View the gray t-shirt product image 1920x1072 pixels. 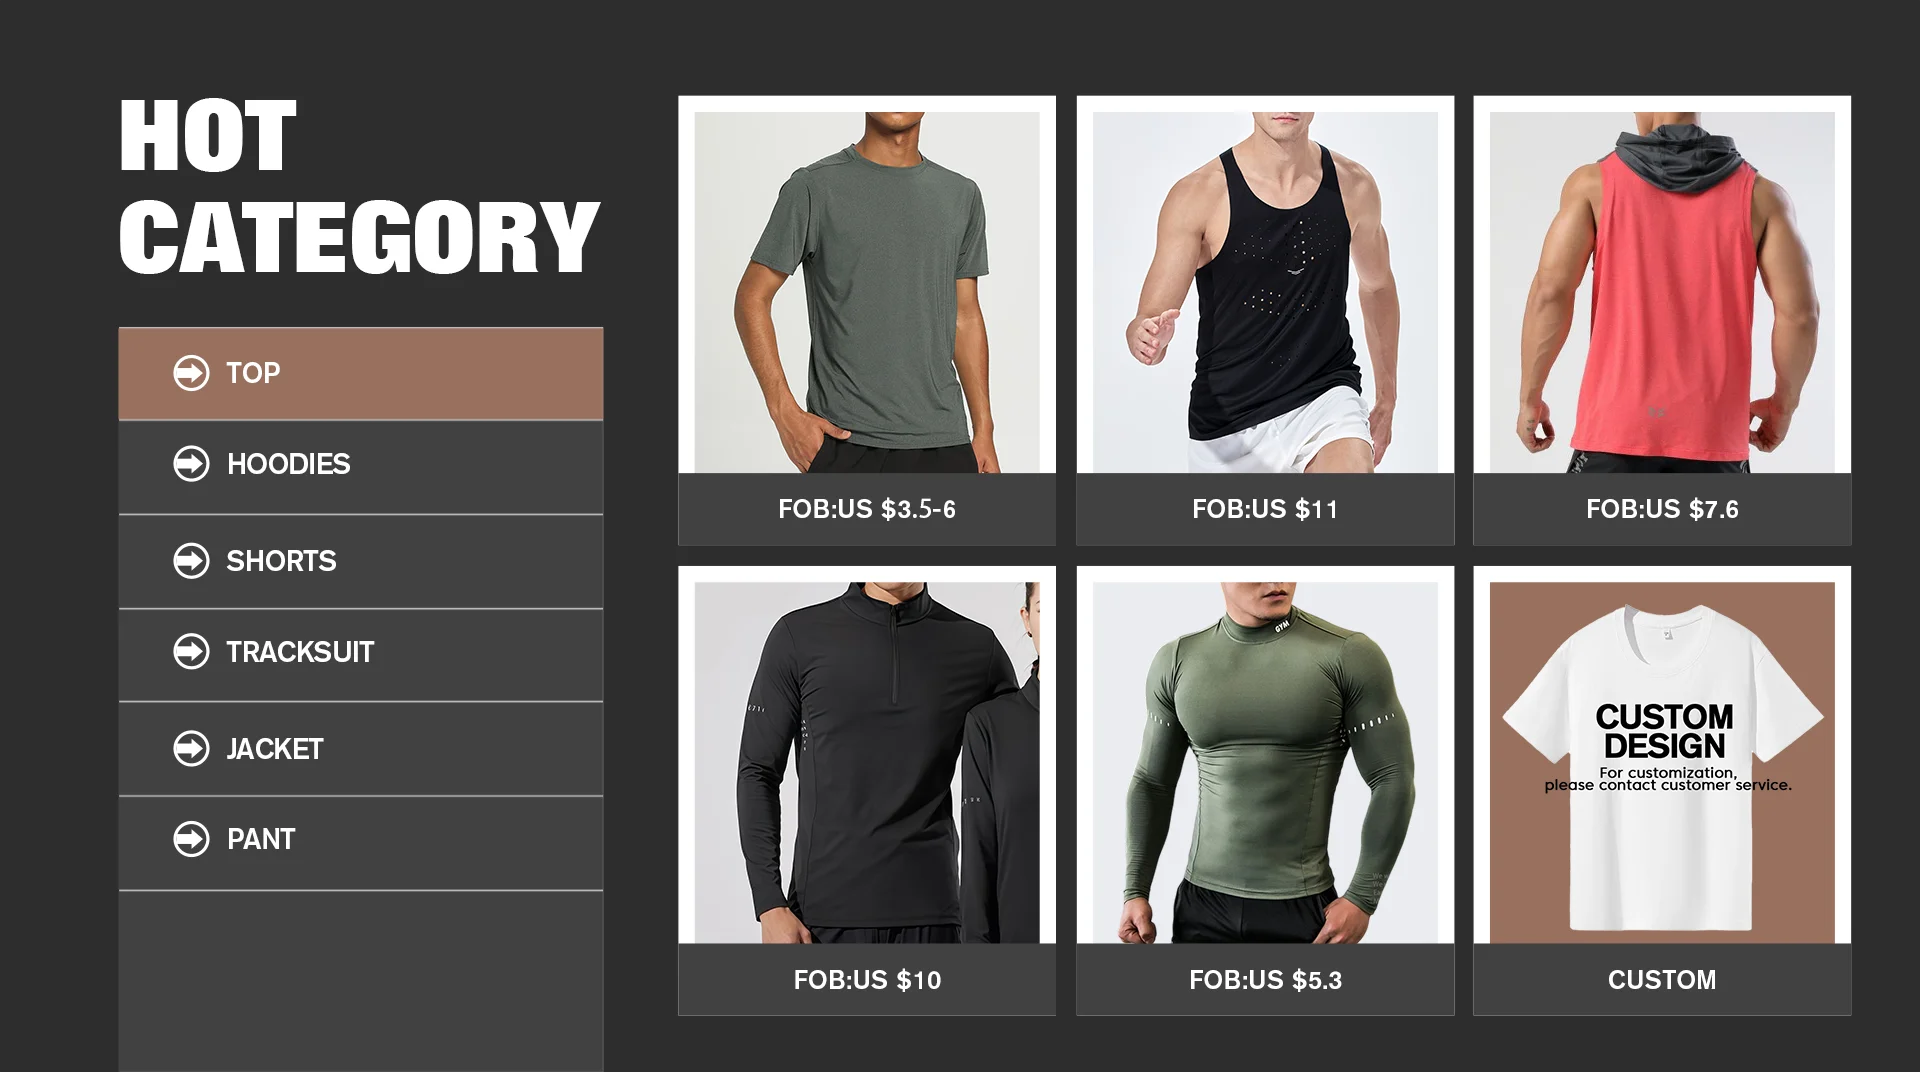pos(867,292)
